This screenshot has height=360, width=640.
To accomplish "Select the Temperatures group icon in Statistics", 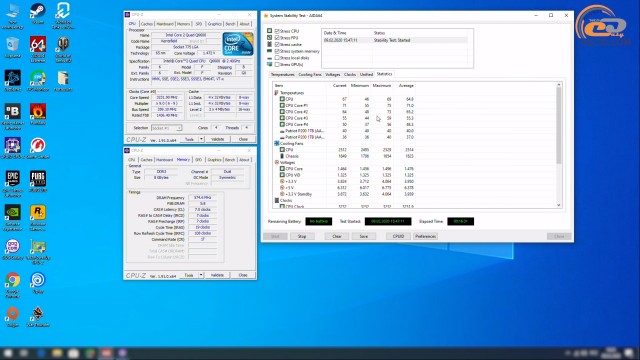I will [x=276, y=93].
